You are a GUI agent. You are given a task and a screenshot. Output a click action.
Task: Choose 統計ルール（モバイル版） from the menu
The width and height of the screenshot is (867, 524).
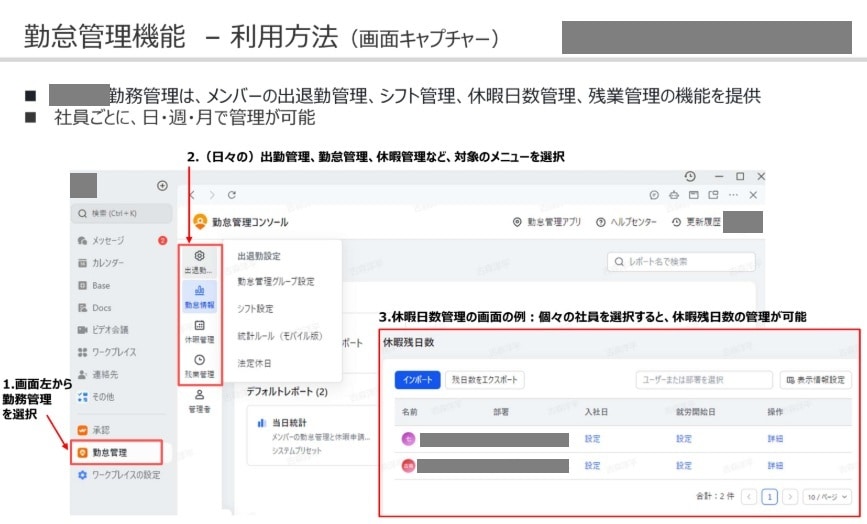tap(280, 336)
